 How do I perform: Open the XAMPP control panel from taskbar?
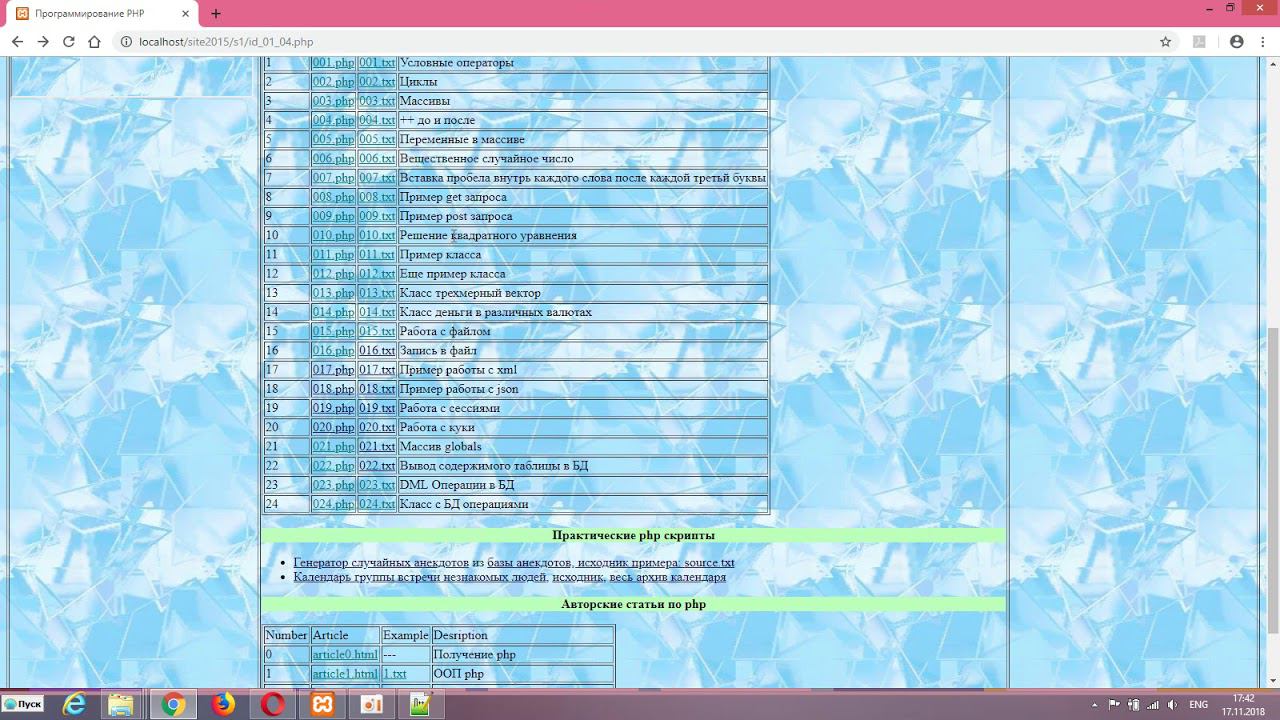322,705
